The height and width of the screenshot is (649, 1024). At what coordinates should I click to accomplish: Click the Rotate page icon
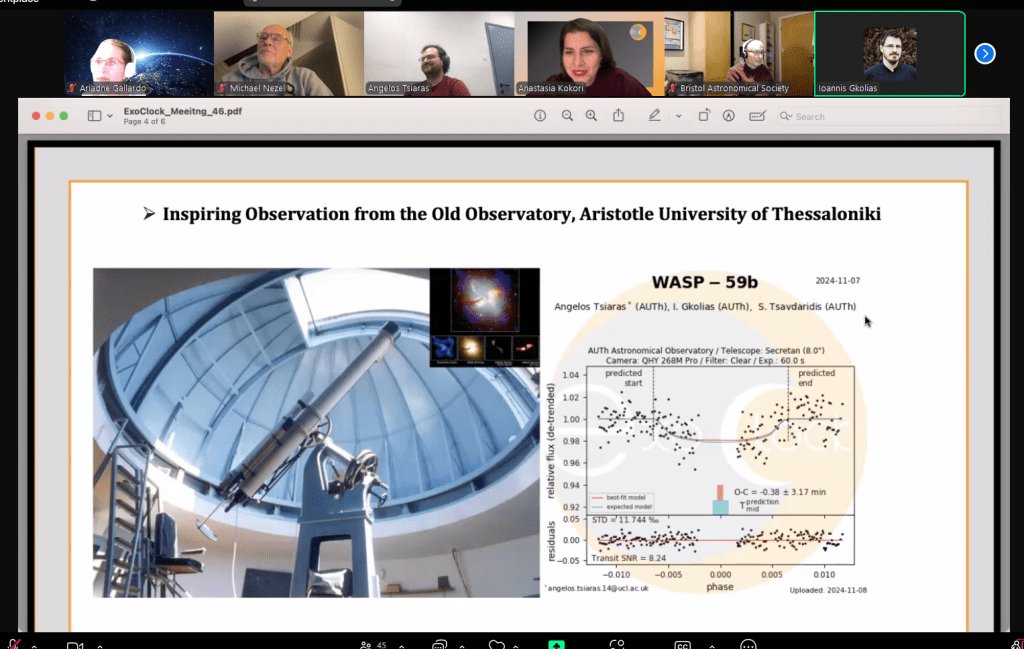click(x=704, y=116)
